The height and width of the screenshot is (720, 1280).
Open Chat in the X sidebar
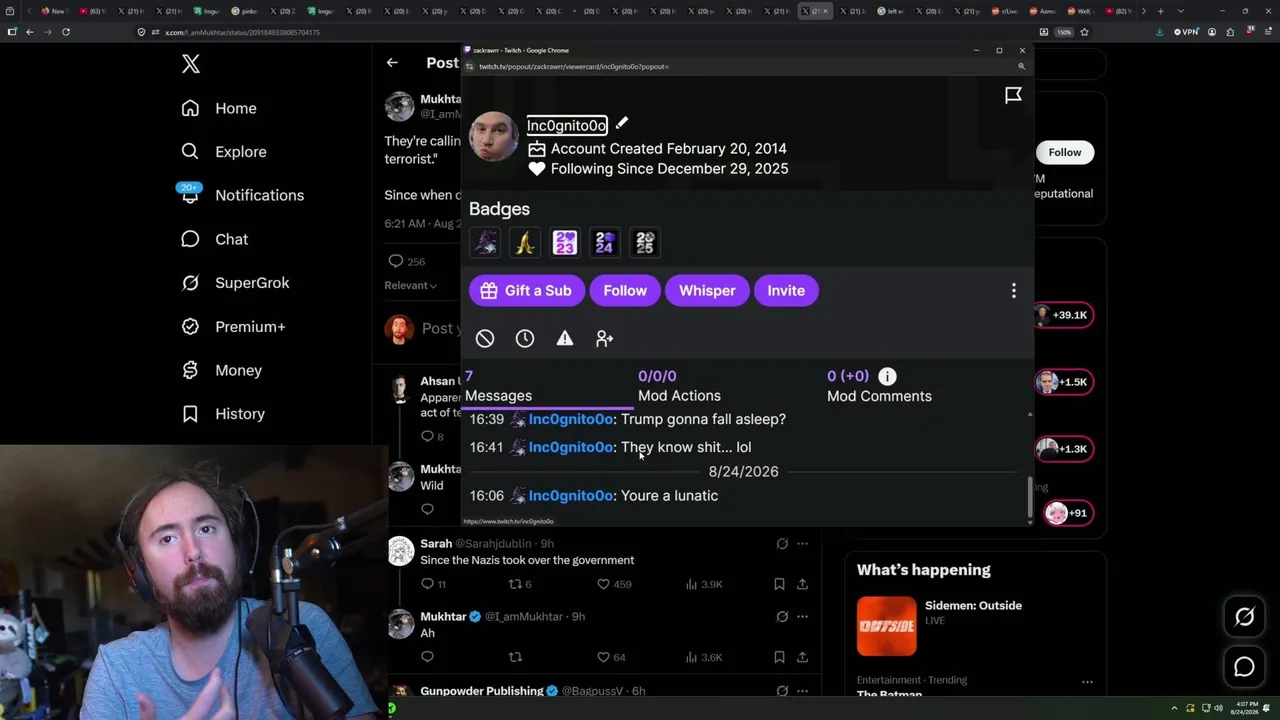214,239
